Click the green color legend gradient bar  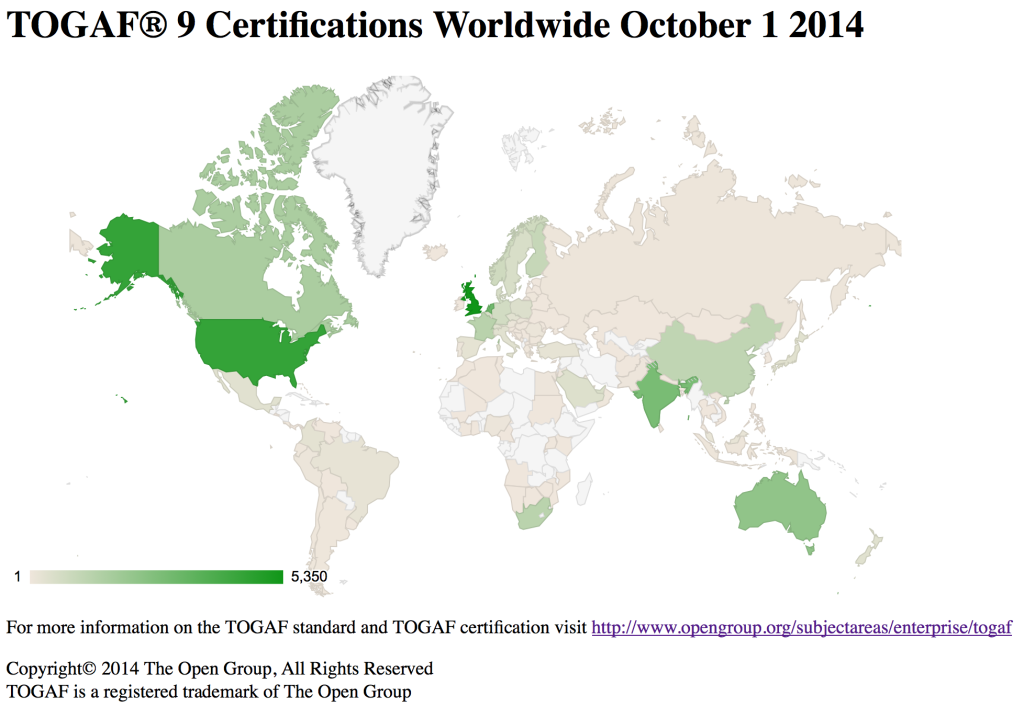[x=157, y=576]
